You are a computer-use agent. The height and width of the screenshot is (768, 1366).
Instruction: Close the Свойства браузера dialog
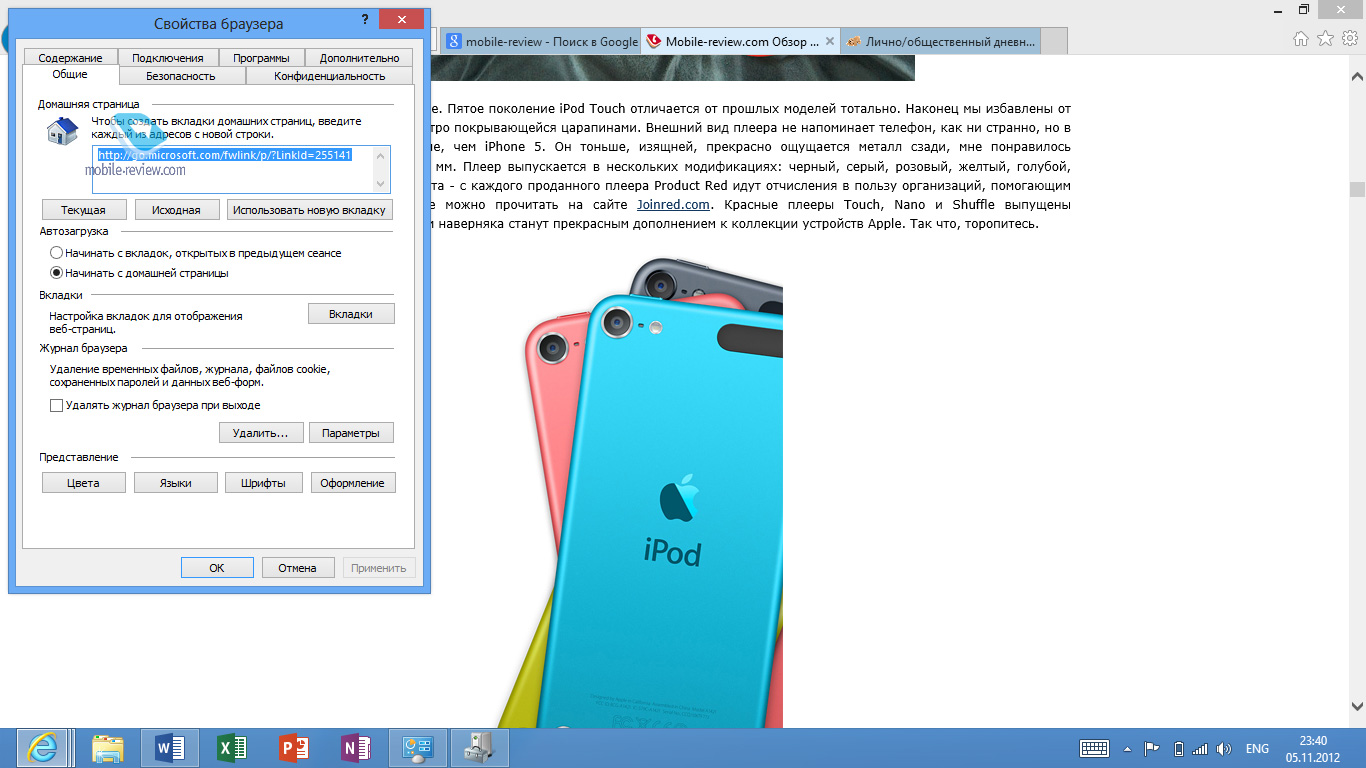click(x=402, y=20)
